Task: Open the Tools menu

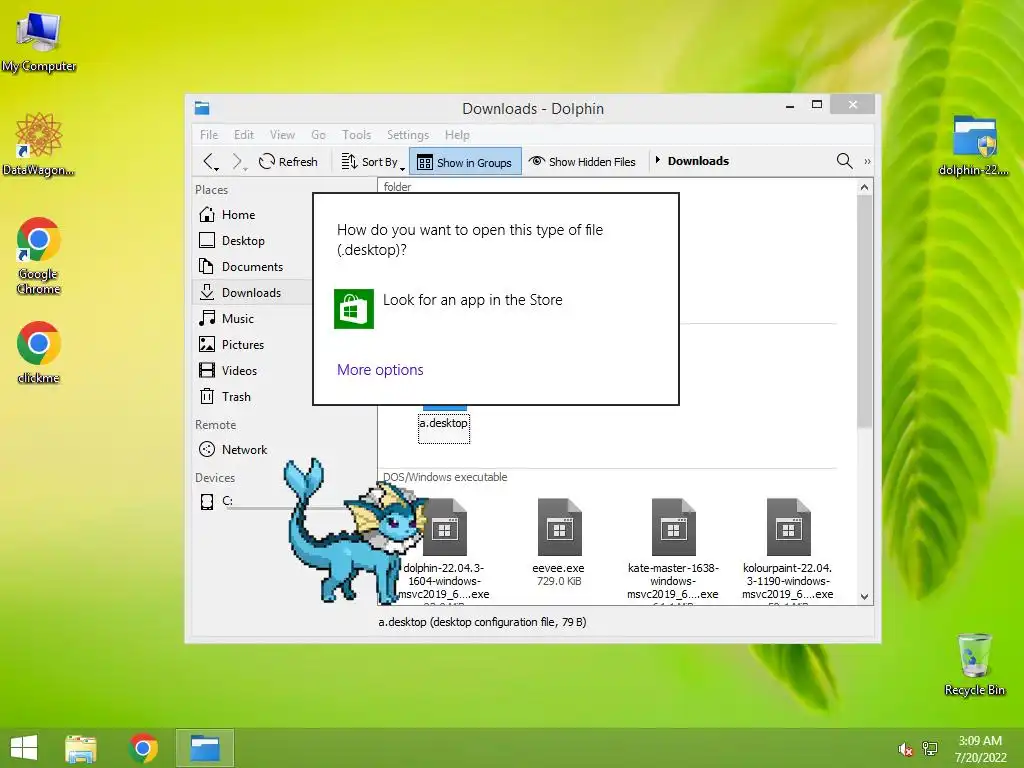Action: [x=357, y=135]
